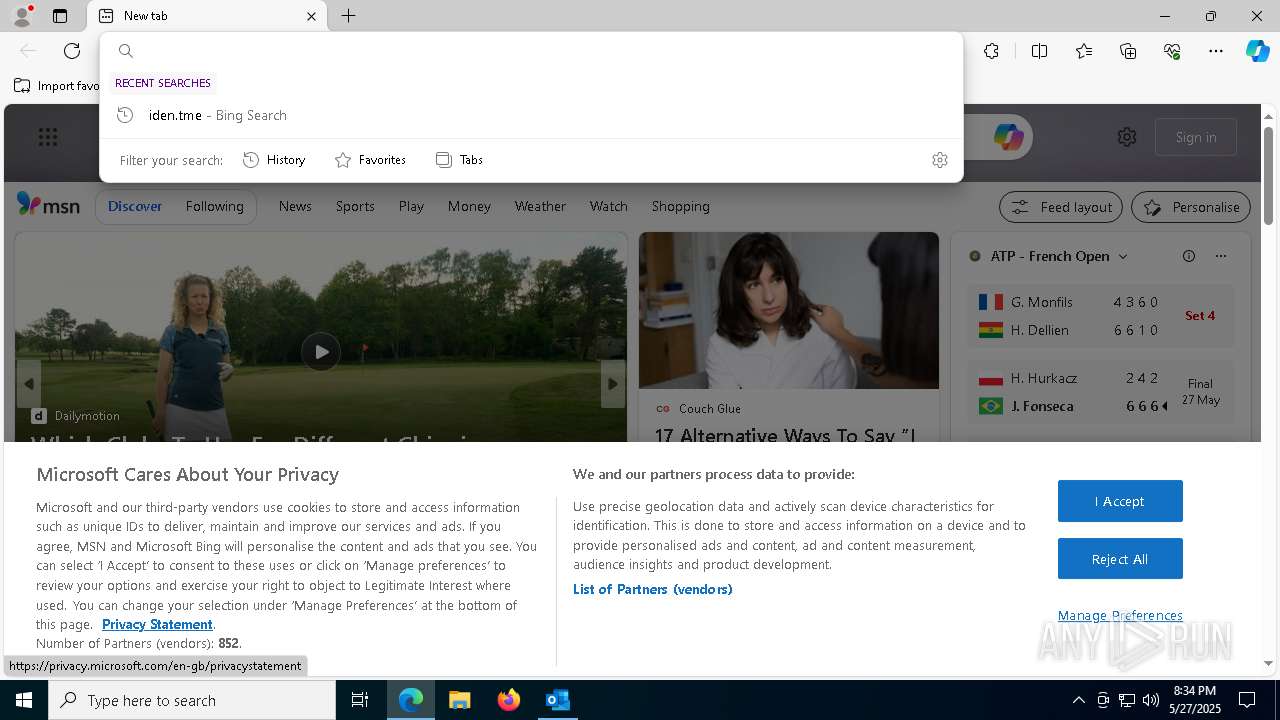Open the Windows Start menu

click(24, 700)
